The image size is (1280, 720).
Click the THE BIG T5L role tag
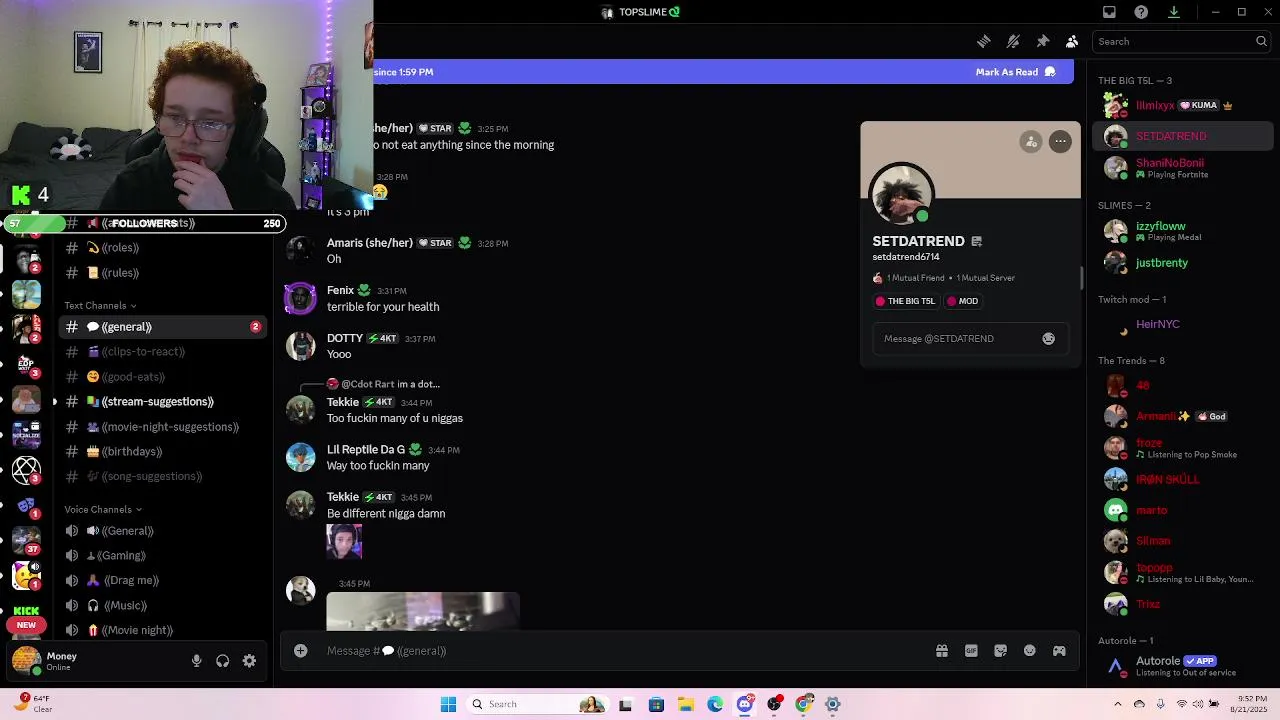point(906,301)
